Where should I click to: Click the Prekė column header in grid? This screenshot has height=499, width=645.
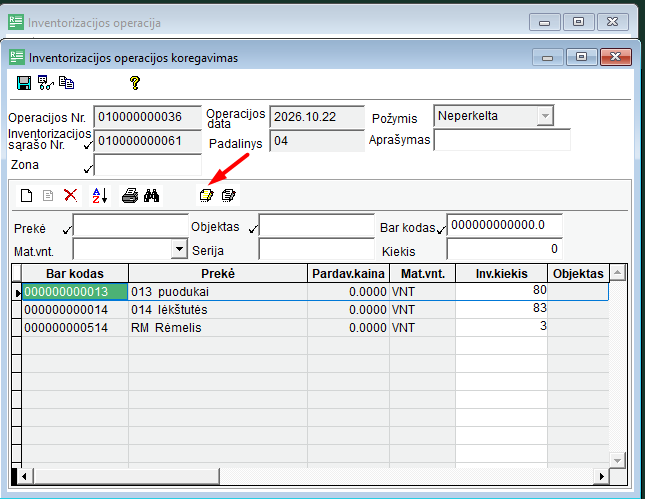coord(218,274)
